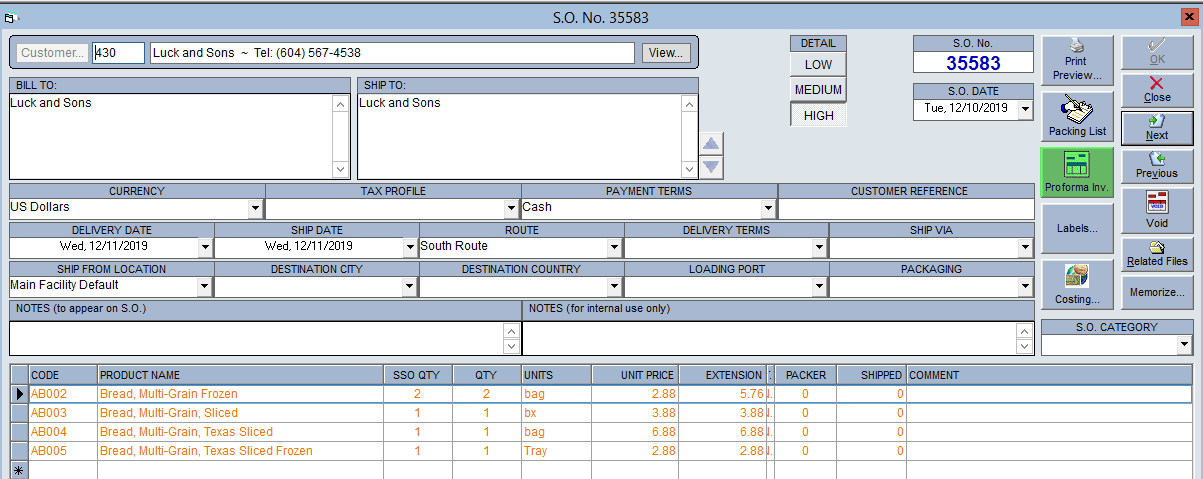Expand Tax Profile dropdown
Viewport: 1203px width, 479px height.
coord(512,208)
